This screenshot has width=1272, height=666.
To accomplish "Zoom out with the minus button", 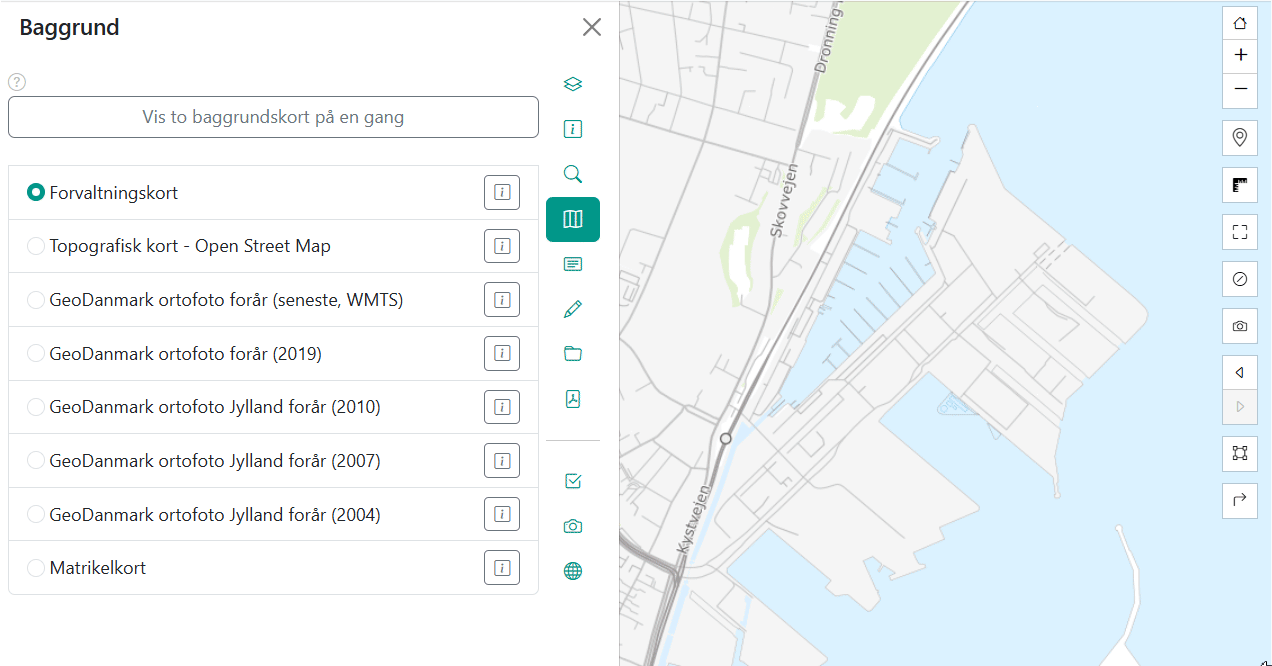I will (x=1240, y=89).
